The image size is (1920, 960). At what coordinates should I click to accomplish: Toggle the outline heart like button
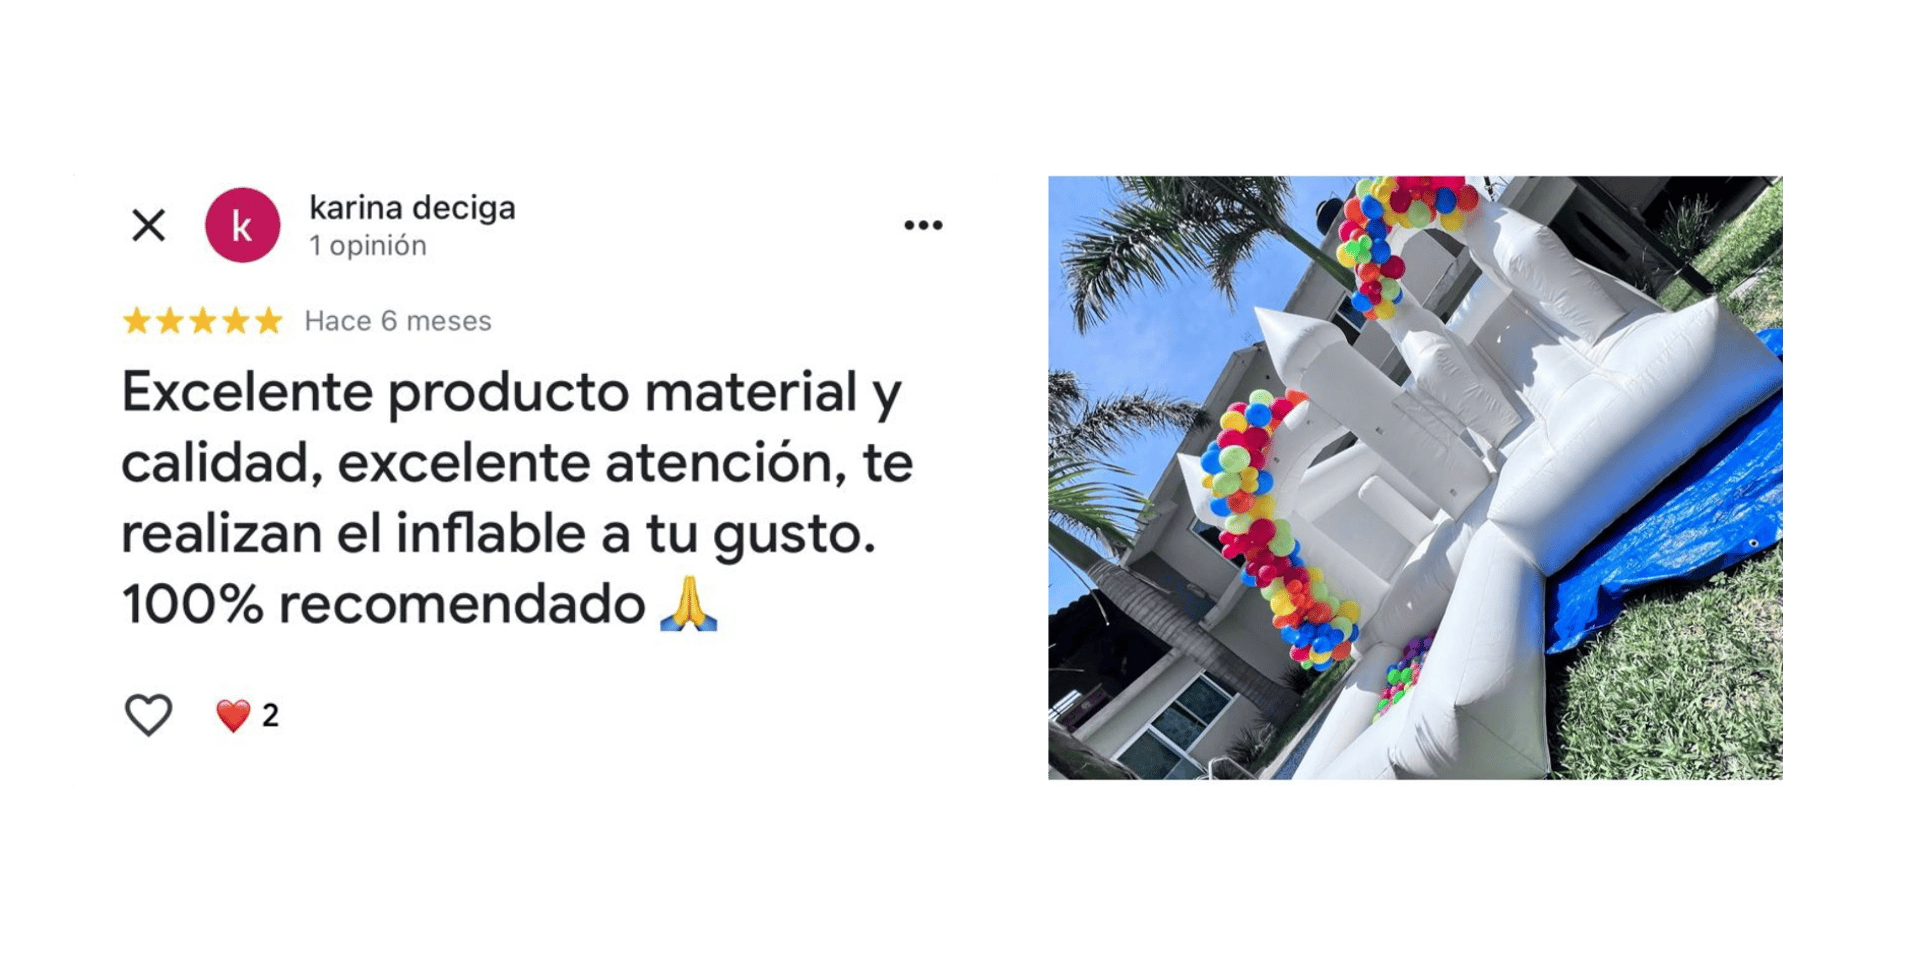[148, 715]
